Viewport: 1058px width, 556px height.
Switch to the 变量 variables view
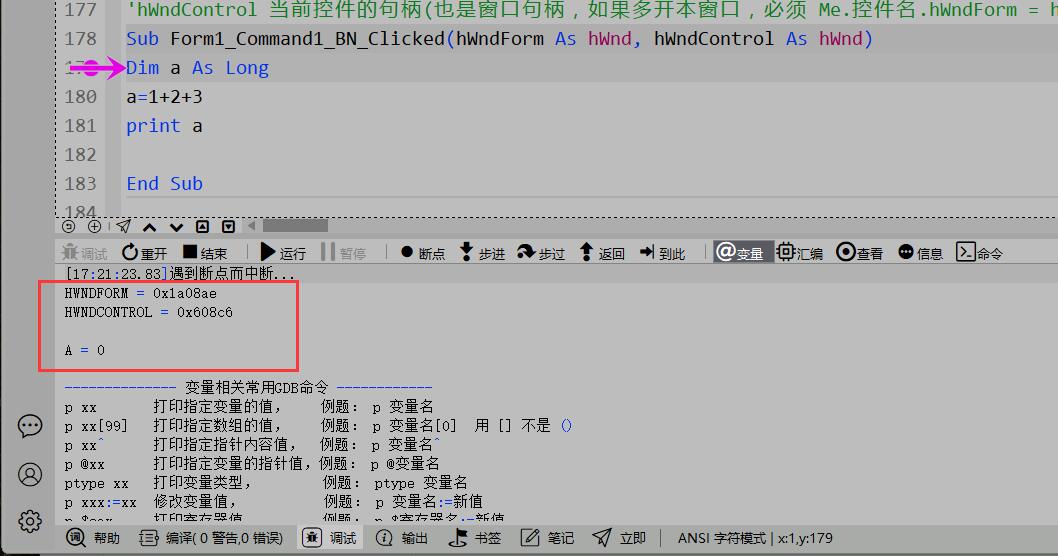pos(739,253)
